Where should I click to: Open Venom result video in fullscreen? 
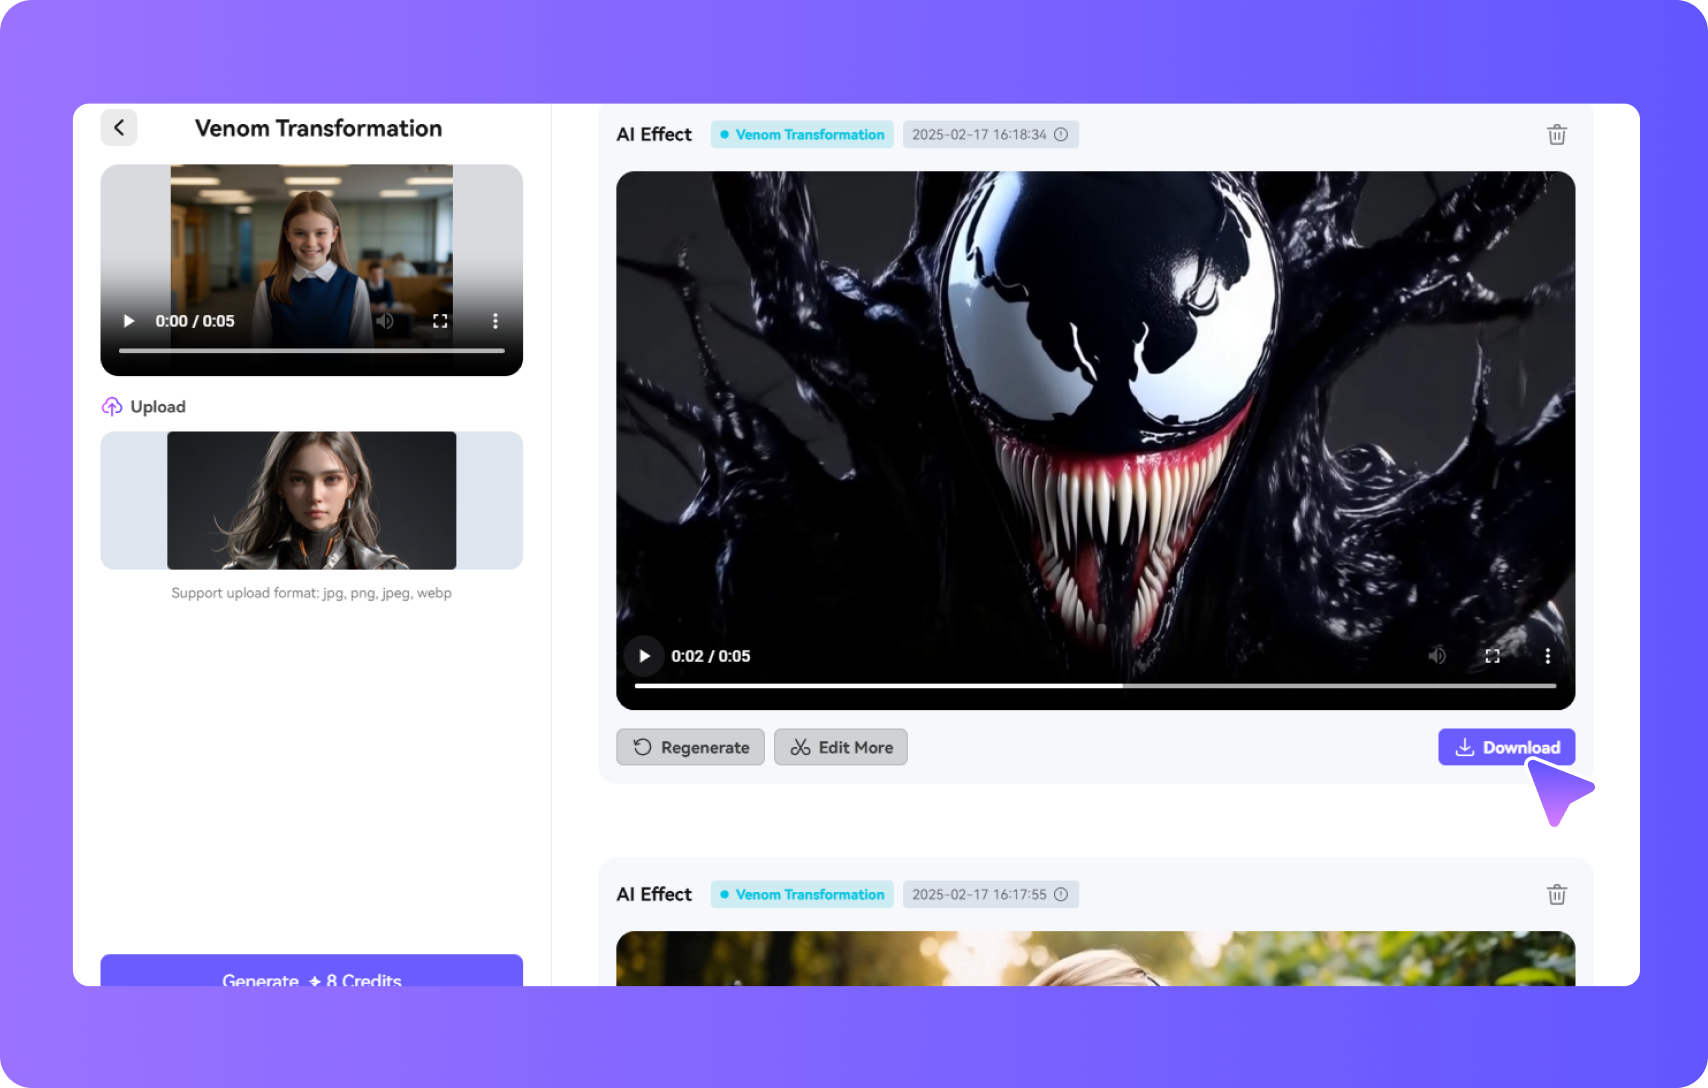click(1493, 656)
